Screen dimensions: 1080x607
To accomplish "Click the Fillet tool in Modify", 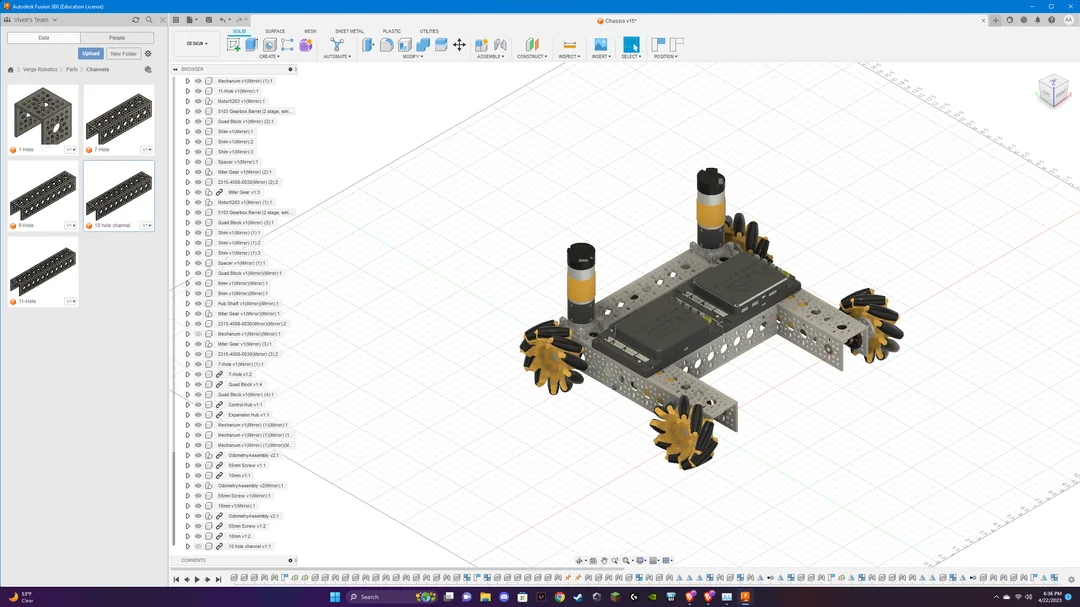I will coord(387,45).
